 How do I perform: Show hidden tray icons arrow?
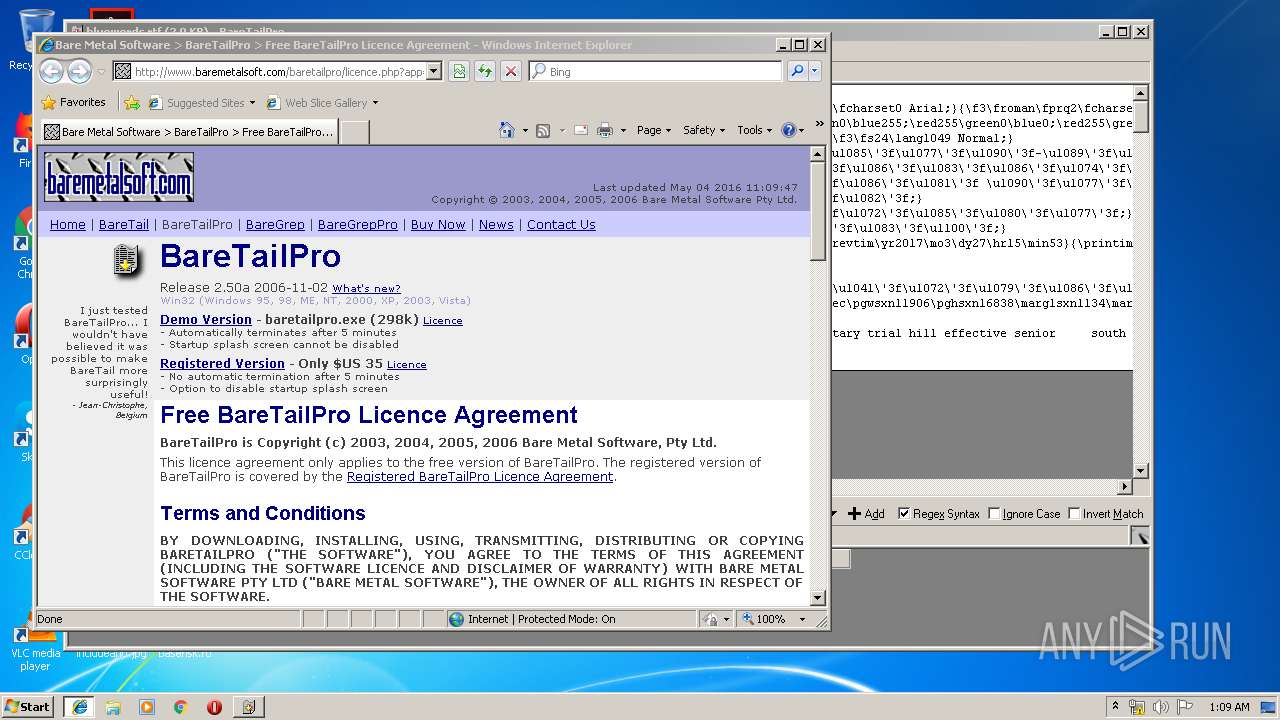point(1115,707)
